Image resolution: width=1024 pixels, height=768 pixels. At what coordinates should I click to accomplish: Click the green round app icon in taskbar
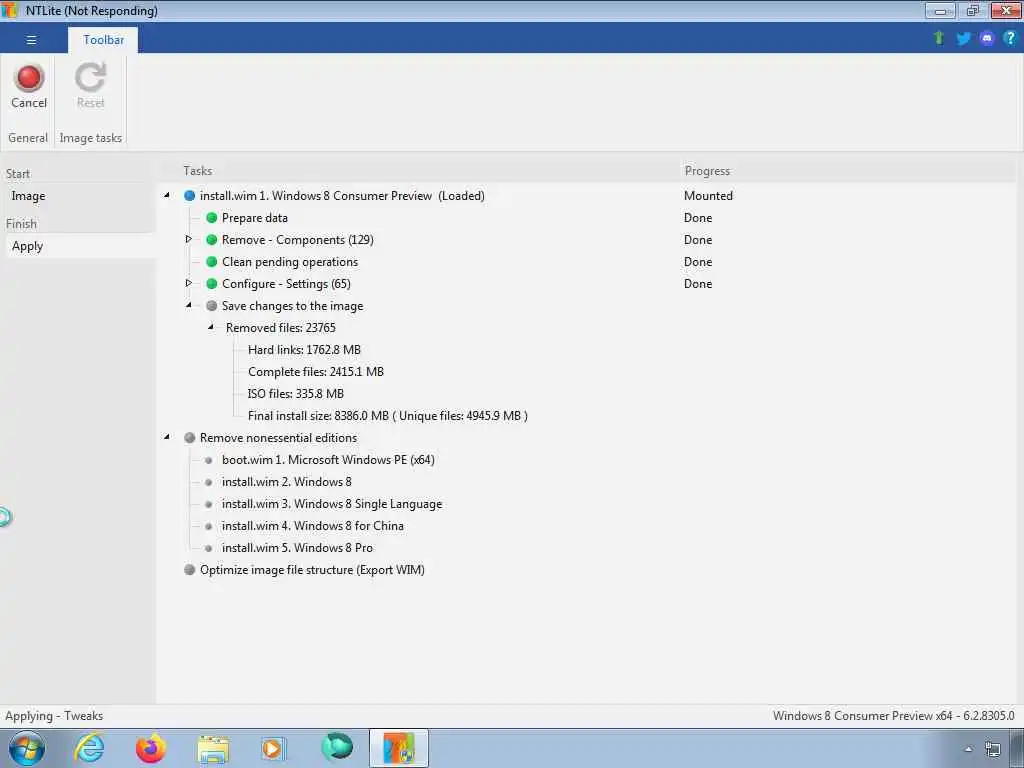pos(337,747)
